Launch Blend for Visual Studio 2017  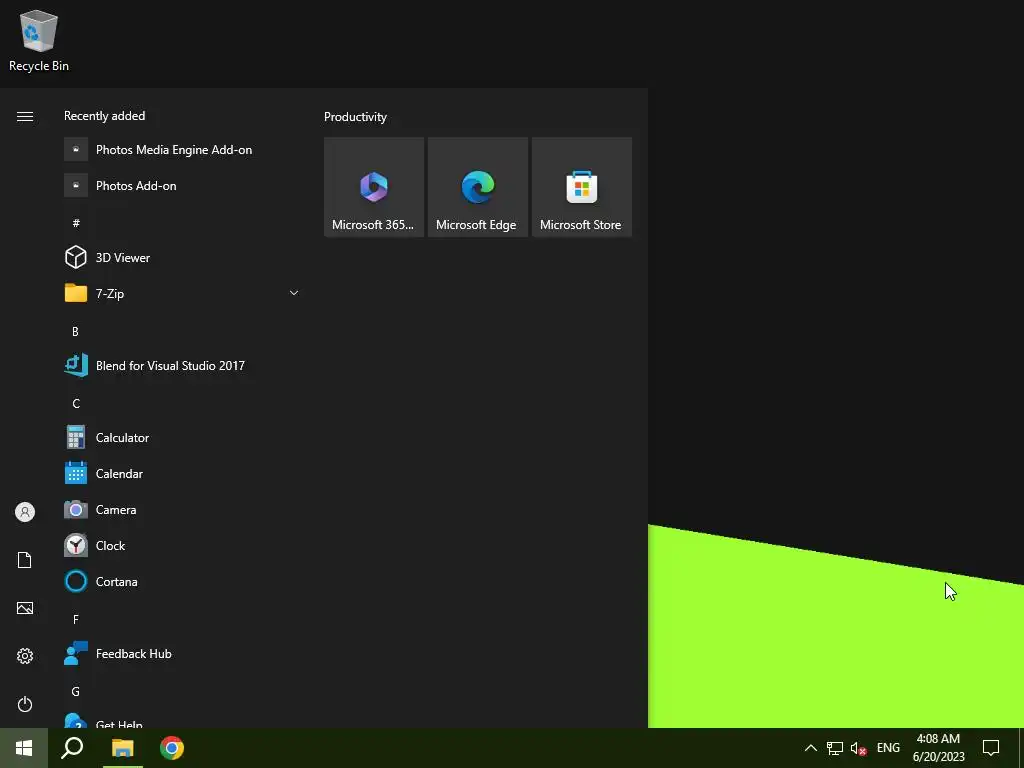click(181, 366)
